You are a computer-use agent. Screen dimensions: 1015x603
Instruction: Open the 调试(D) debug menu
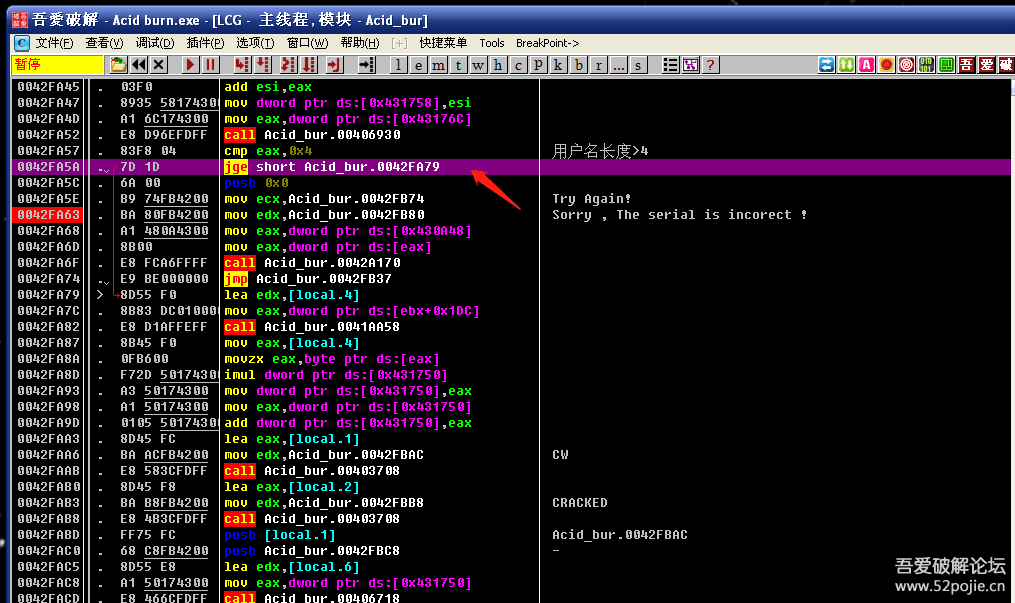(x=154, y=43)
